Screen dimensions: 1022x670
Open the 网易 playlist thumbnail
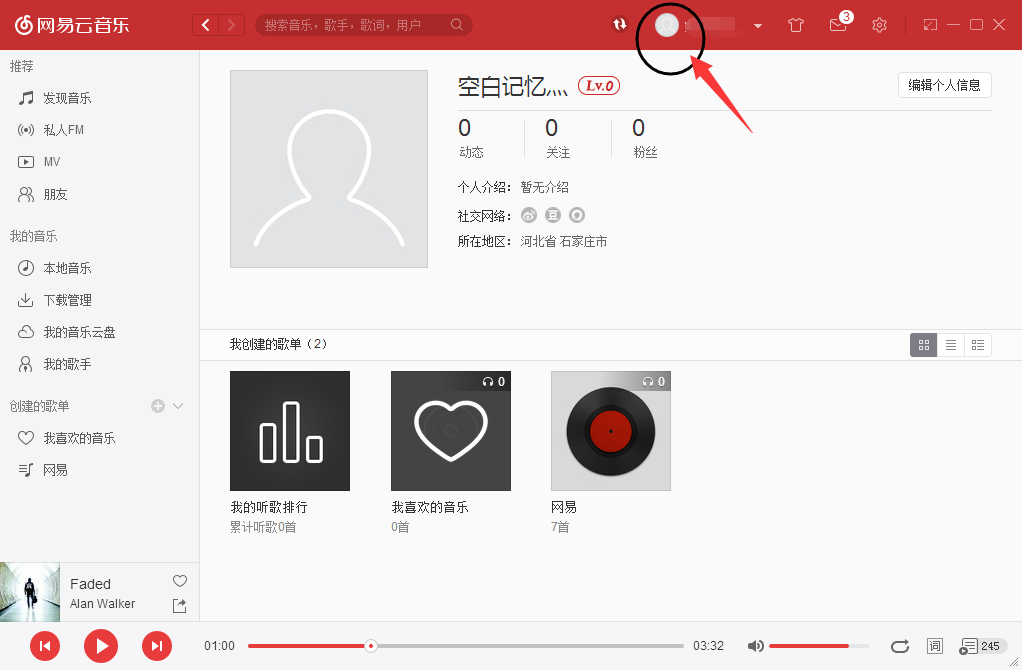click(610, 431)
